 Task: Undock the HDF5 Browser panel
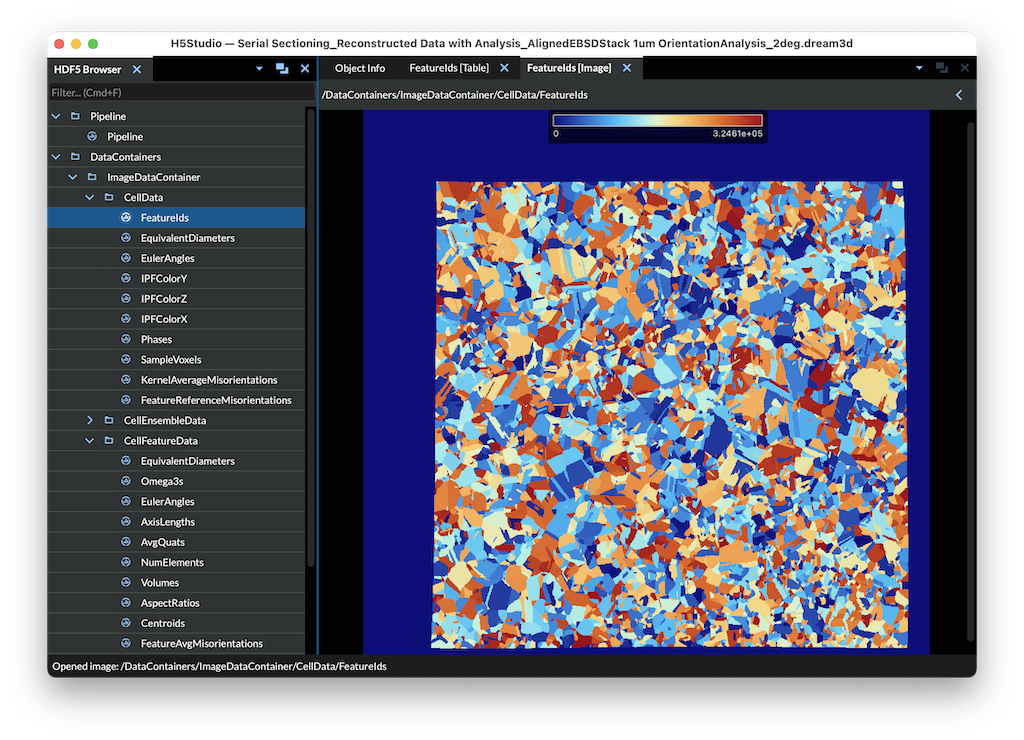point(282,69)
